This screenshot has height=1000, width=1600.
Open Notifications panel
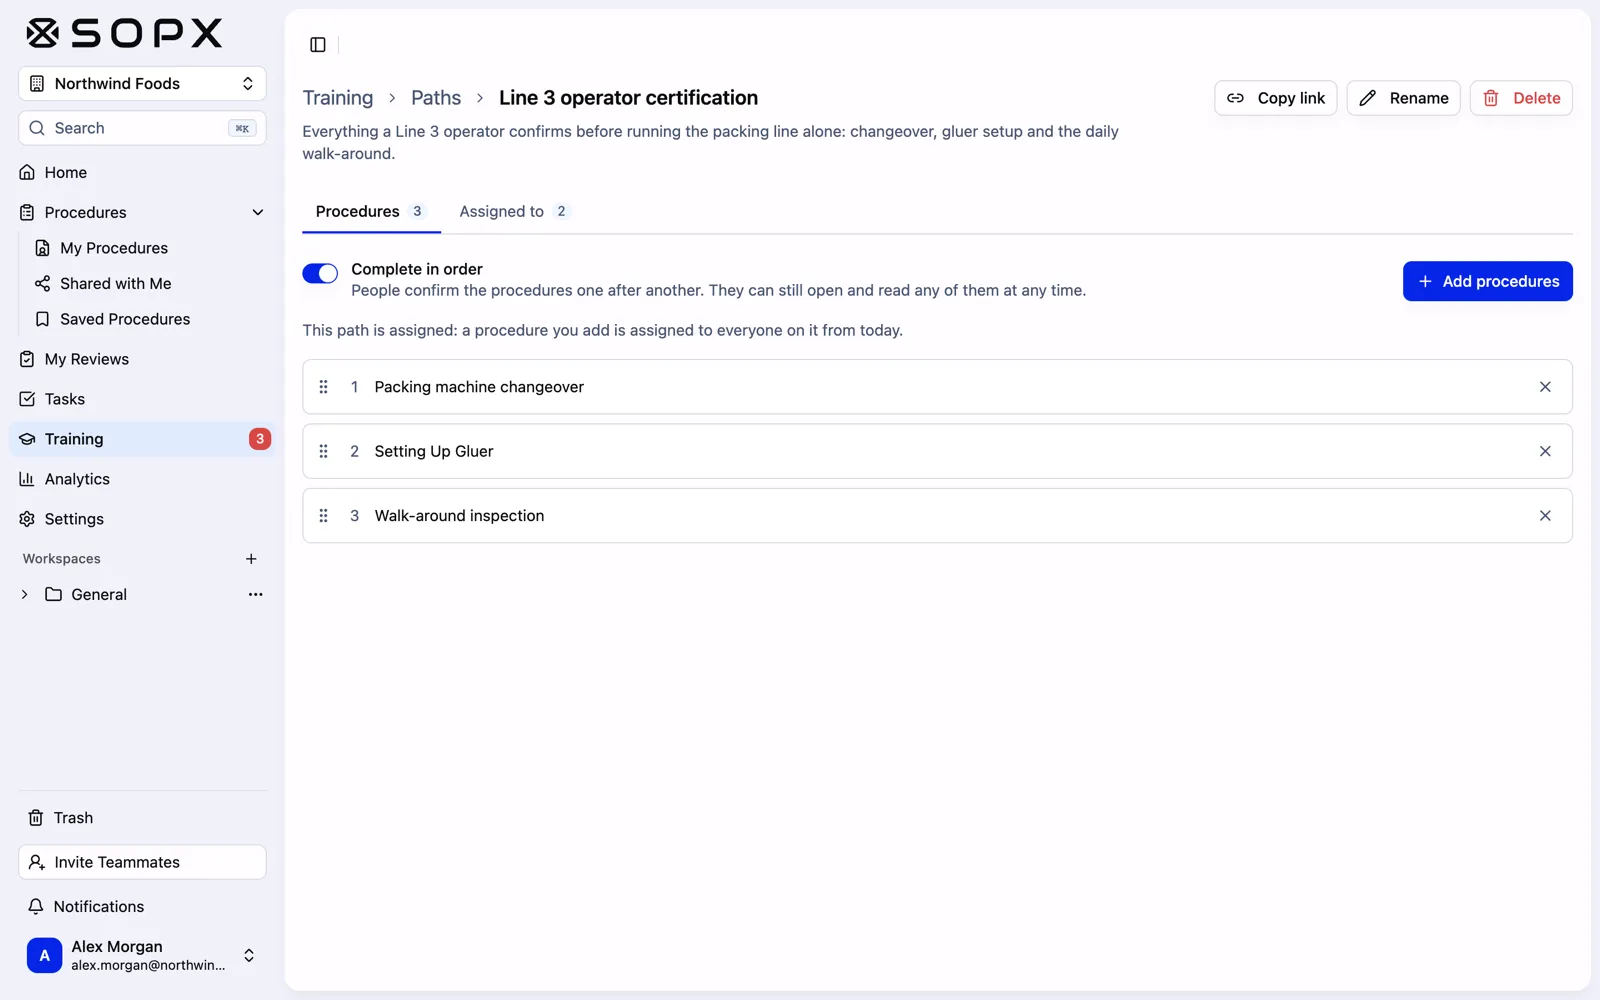pyautogui.click(x=142, y=906)
